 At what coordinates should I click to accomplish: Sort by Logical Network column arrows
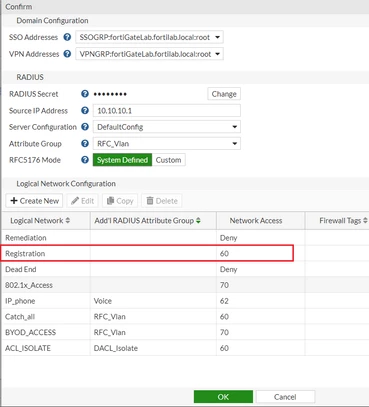(68, 220)
